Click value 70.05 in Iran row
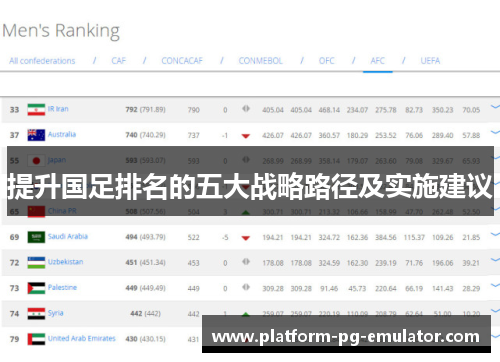Viewport: 500px width, 362px height. pyautogui.click(x=471, y=110)
